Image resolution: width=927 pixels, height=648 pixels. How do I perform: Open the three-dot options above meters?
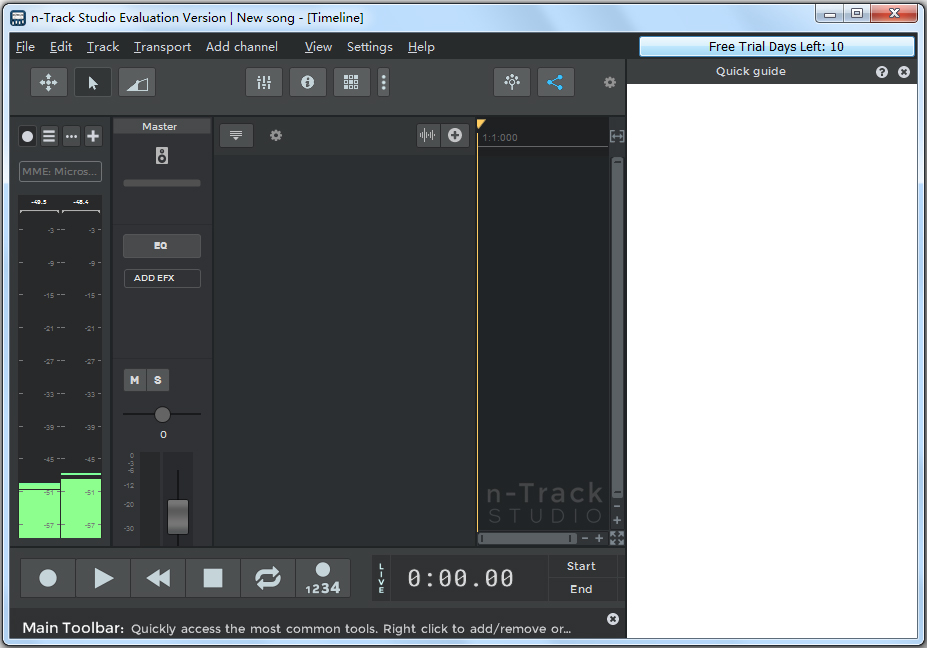72,137
